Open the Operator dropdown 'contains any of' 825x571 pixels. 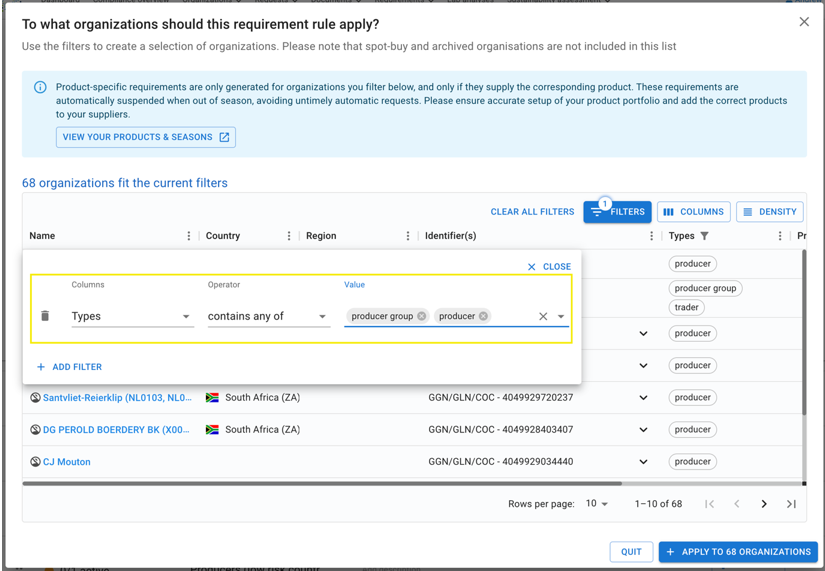tap(269, 316)
